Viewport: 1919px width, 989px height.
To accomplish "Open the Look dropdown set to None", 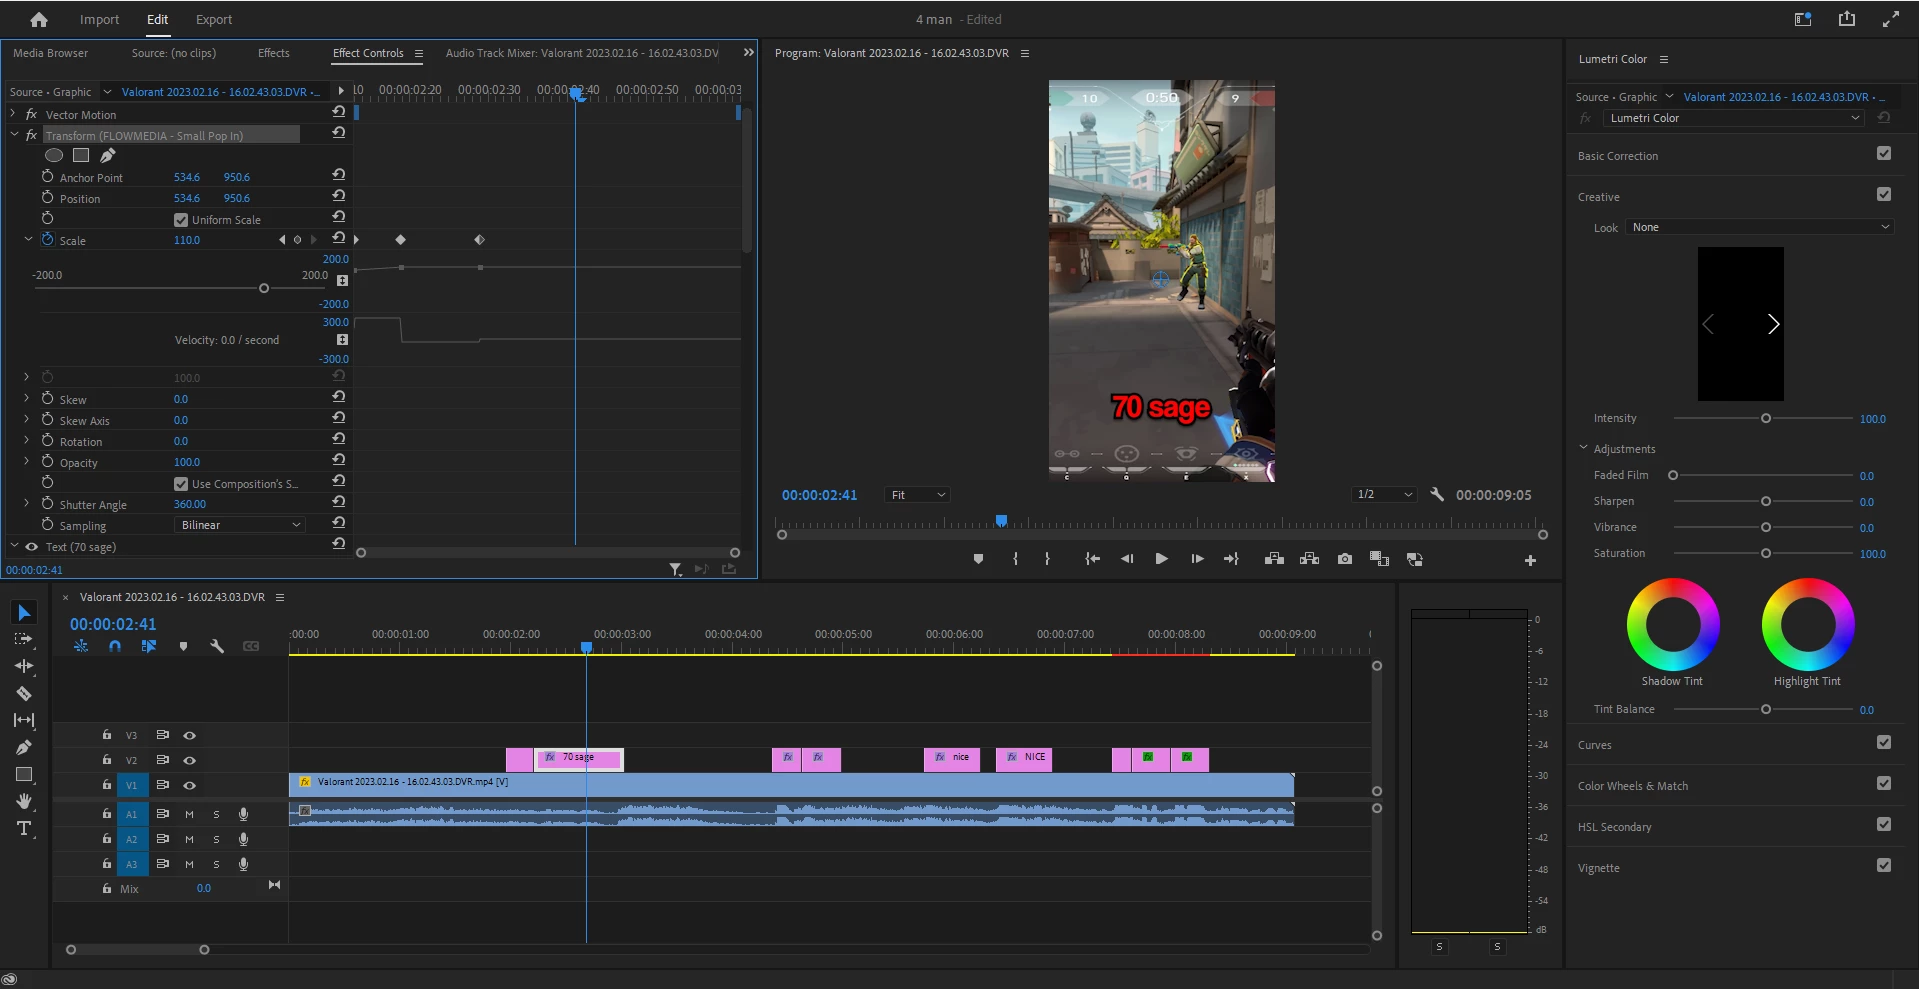I will [x=1760, y=227].
